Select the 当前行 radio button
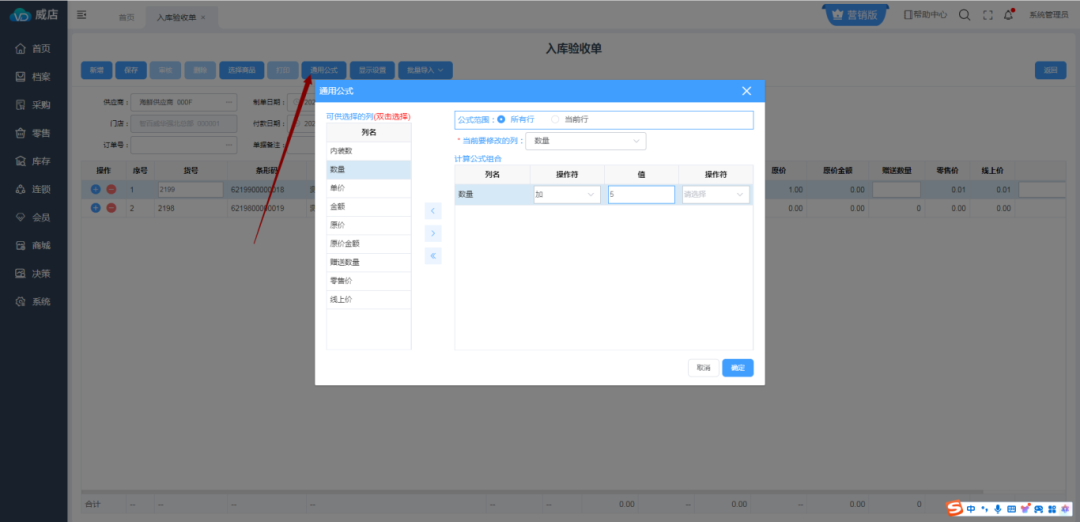Image resolution: width=1080 pixels, height=522 pixels. (x=556, y=120)
